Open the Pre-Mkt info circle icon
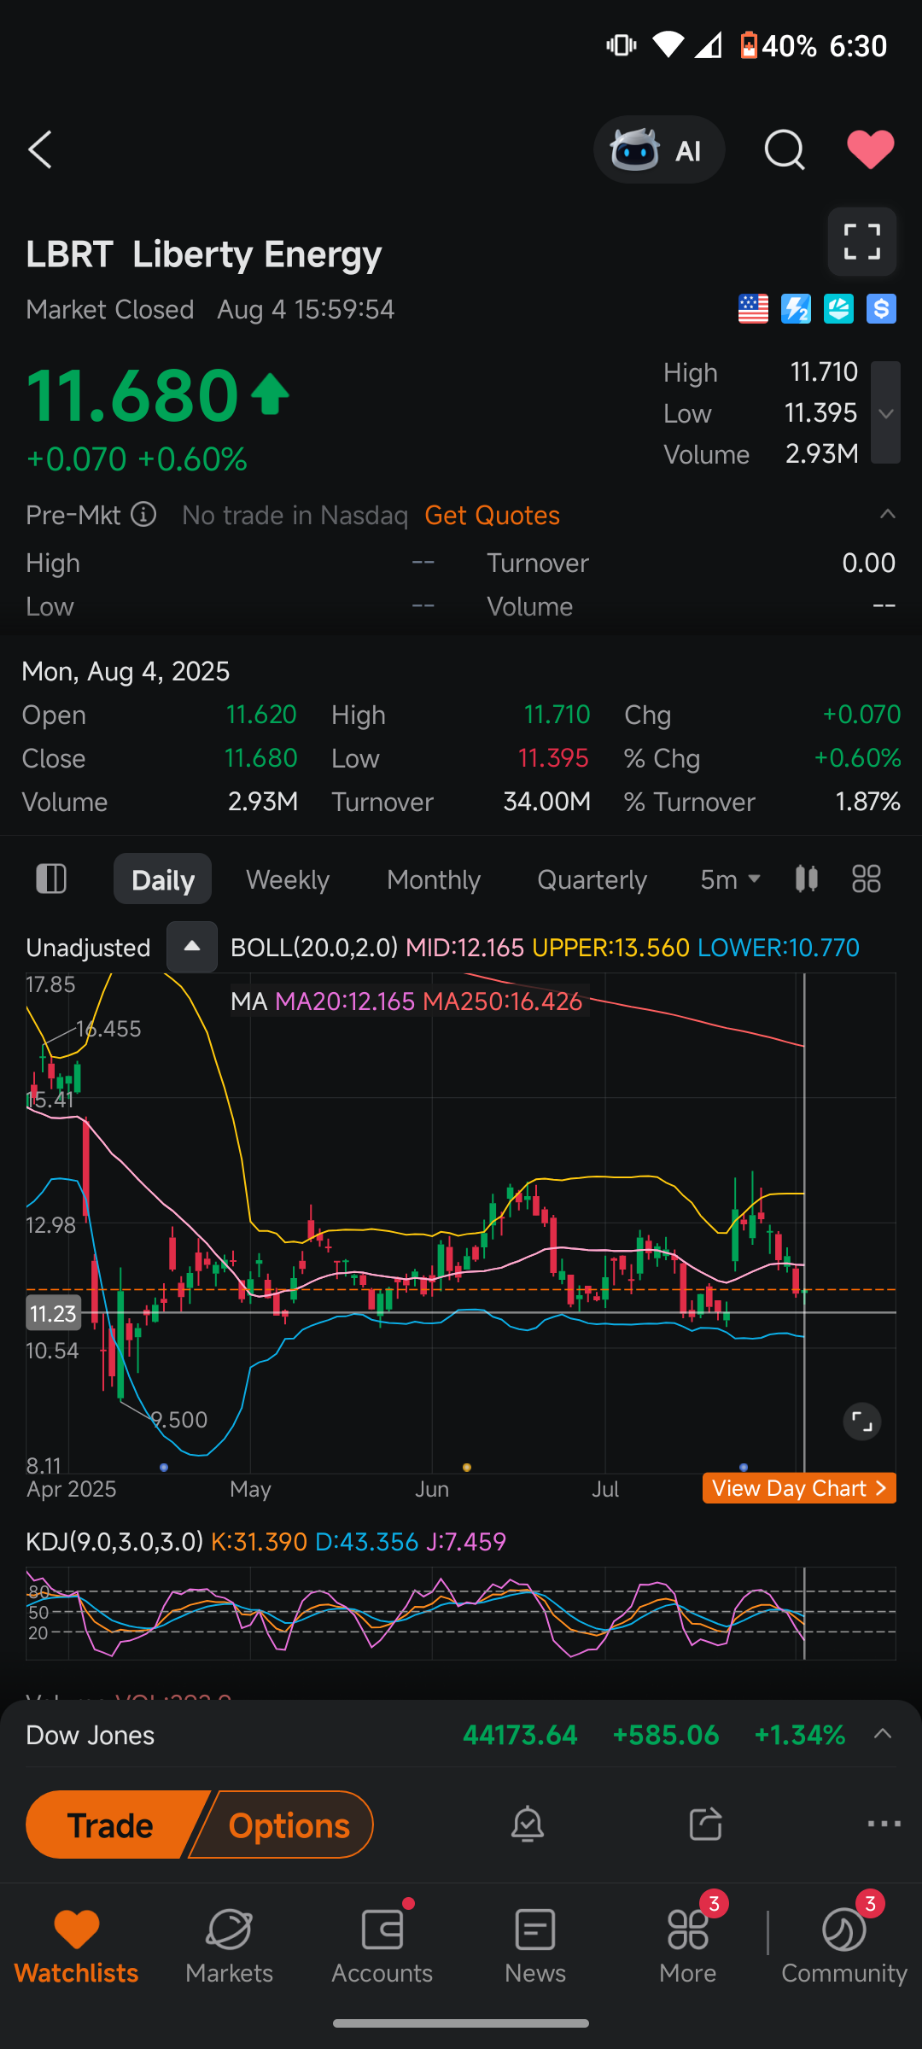Viewport: 922px width, 2049px height. coord(144,514)
